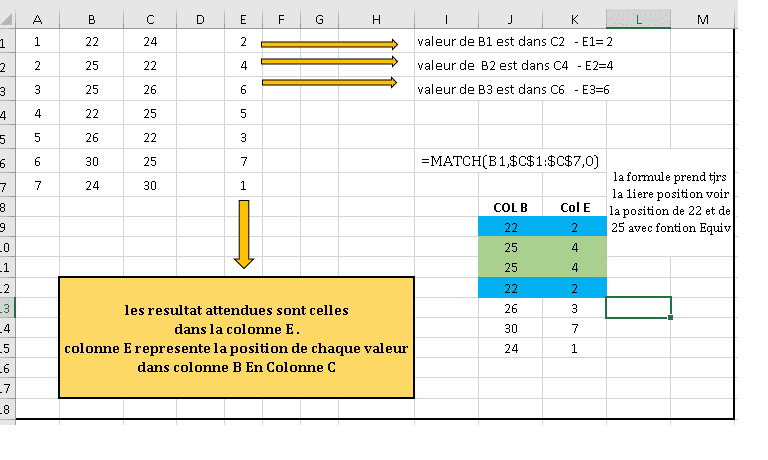
Task: Select the column B header
Action: point(92,19)
